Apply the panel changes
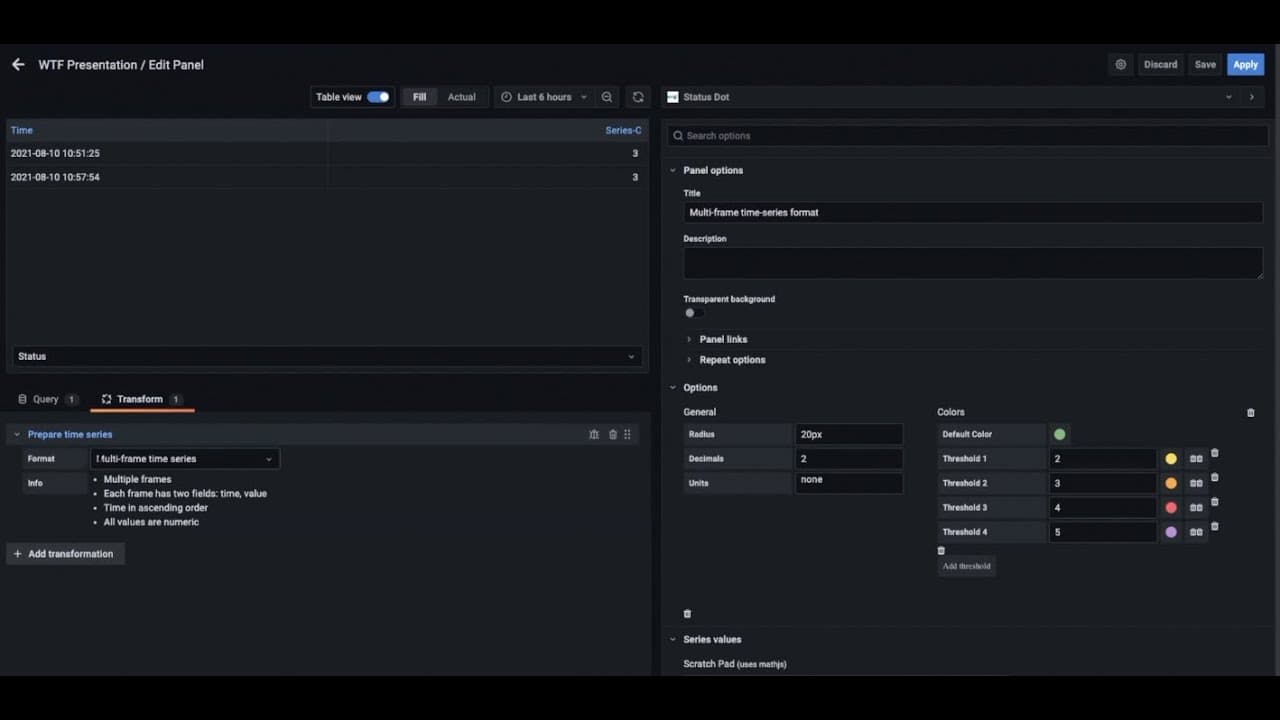 [x=1245, y=64]
